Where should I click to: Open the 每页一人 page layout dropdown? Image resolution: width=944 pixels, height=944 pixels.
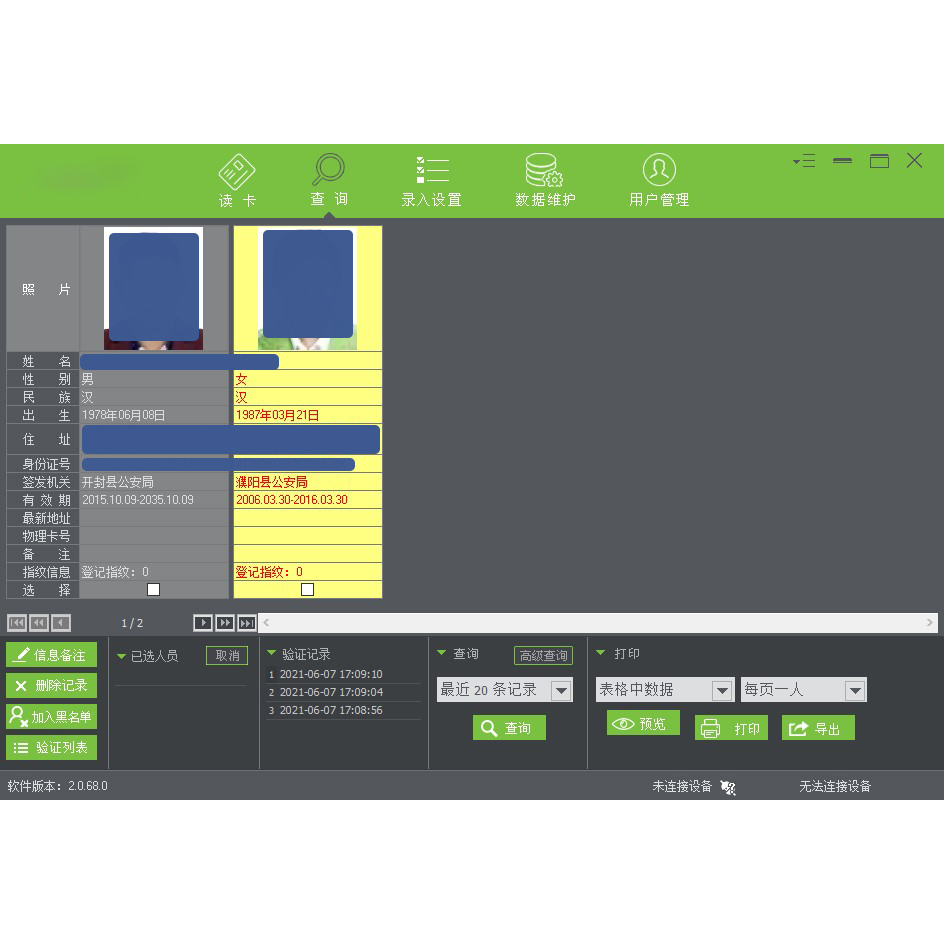pos(854,690)
